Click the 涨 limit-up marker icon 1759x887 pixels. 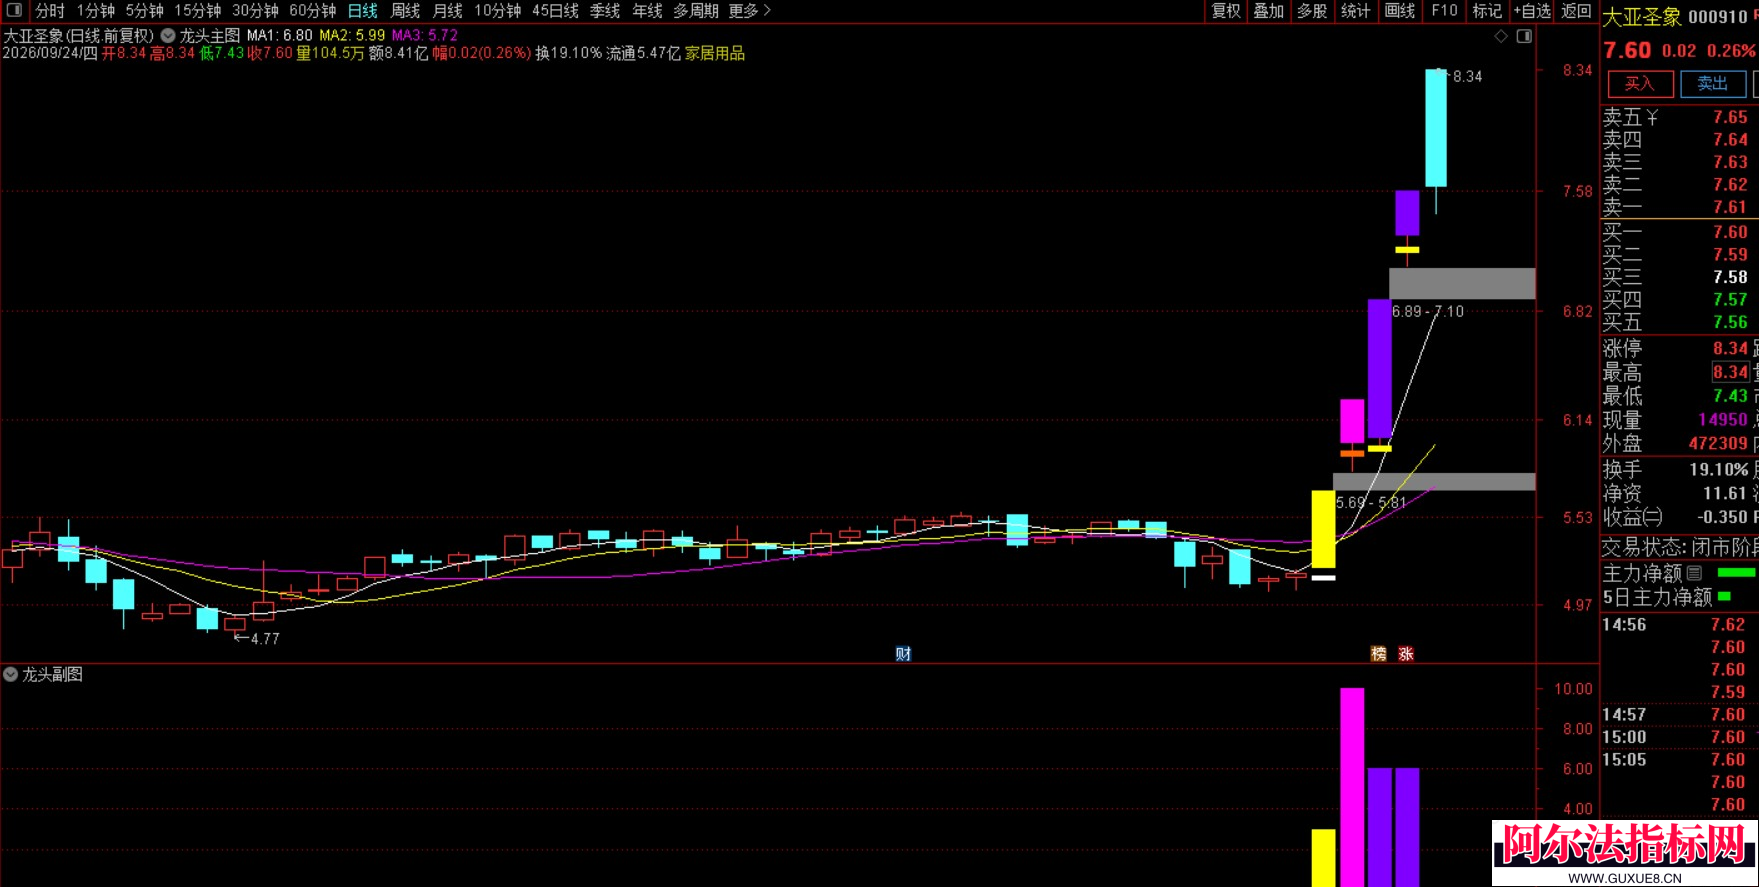(1406, 654)
